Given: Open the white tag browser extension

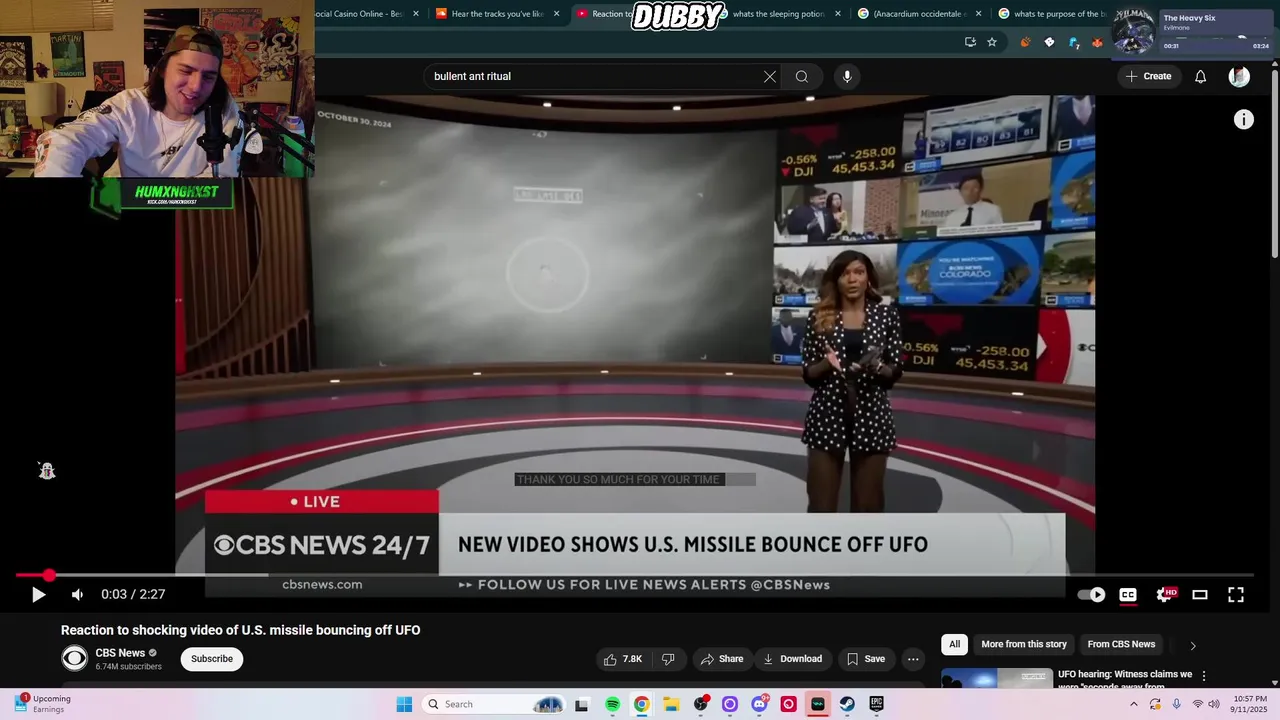Looking at the screenshot, I should click(1049, 42).
